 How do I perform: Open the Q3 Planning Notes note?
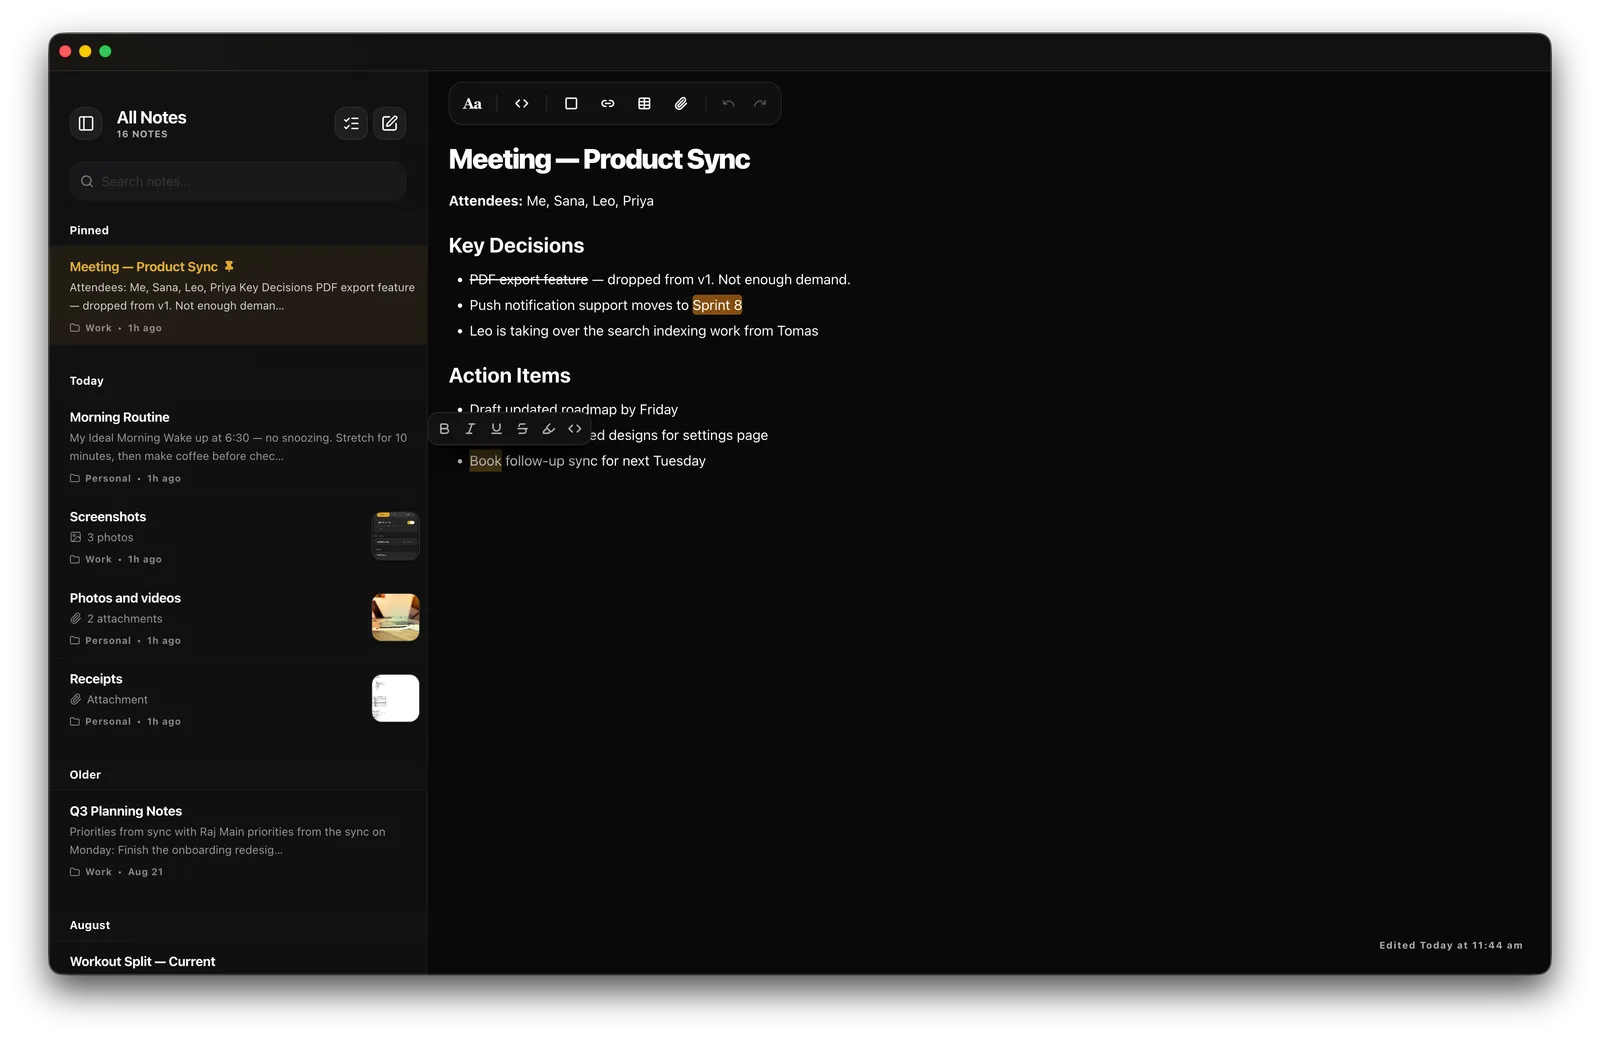(238, 840)
